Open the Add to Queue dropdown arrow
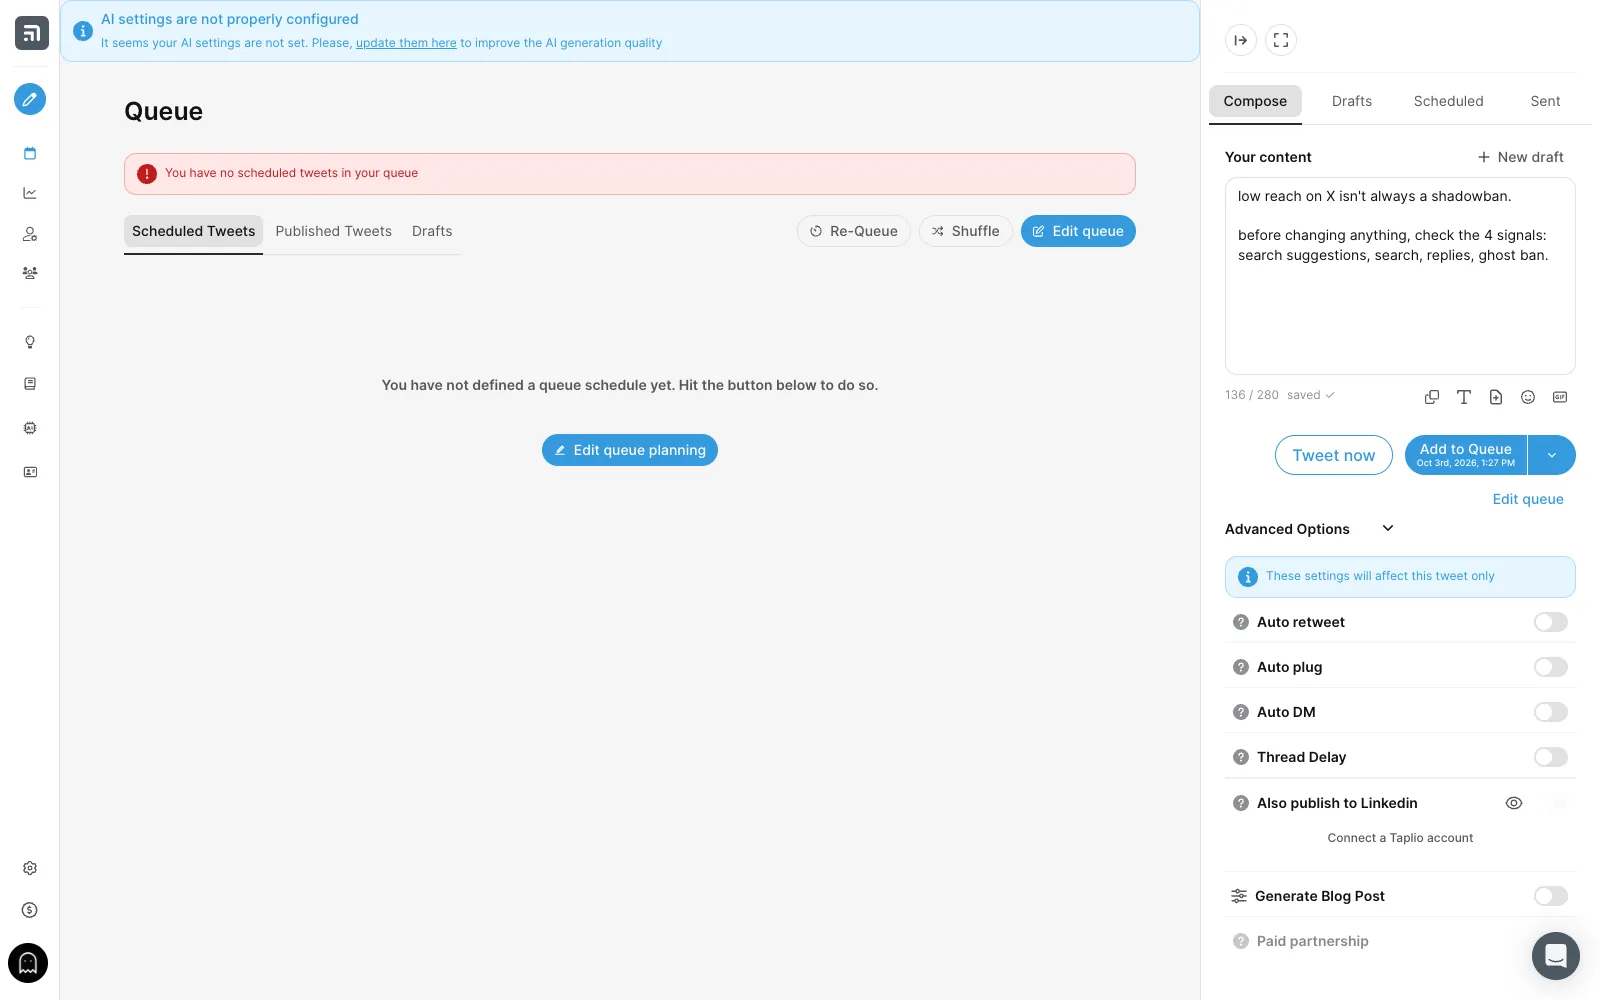This screenshot has height=1000, width=1600. (x=1552, y=455)
